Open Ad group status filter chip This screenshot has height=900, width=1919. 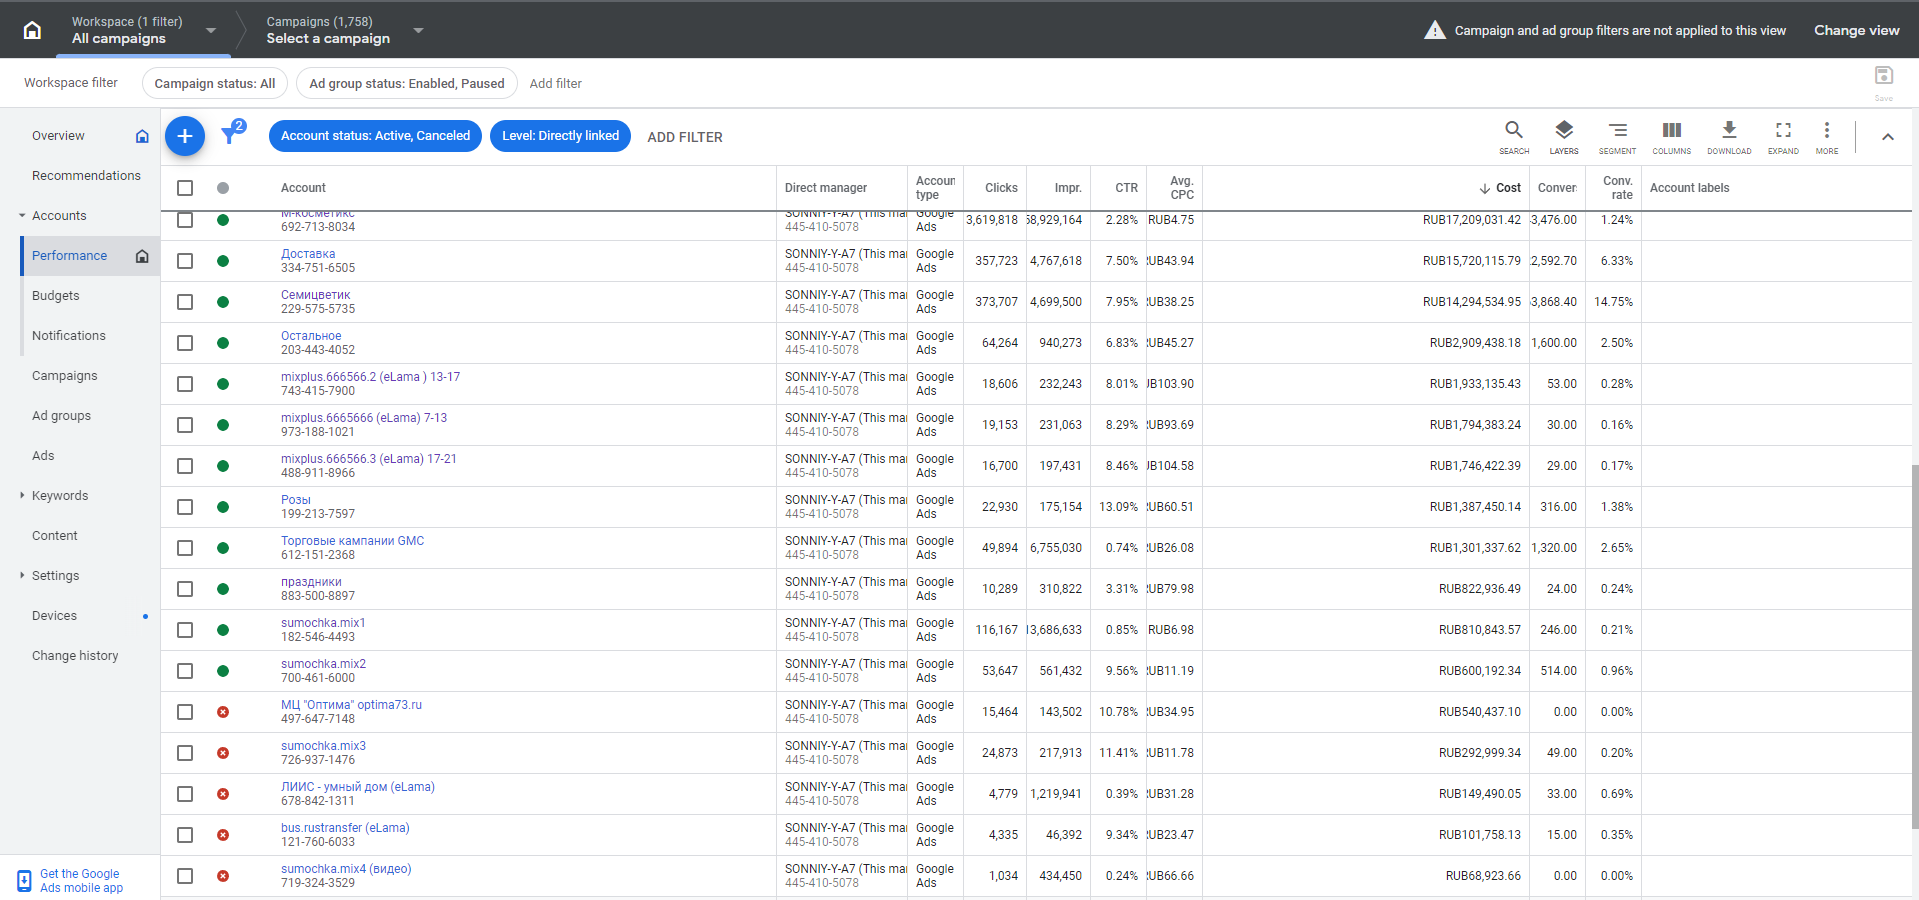point(407,83)
